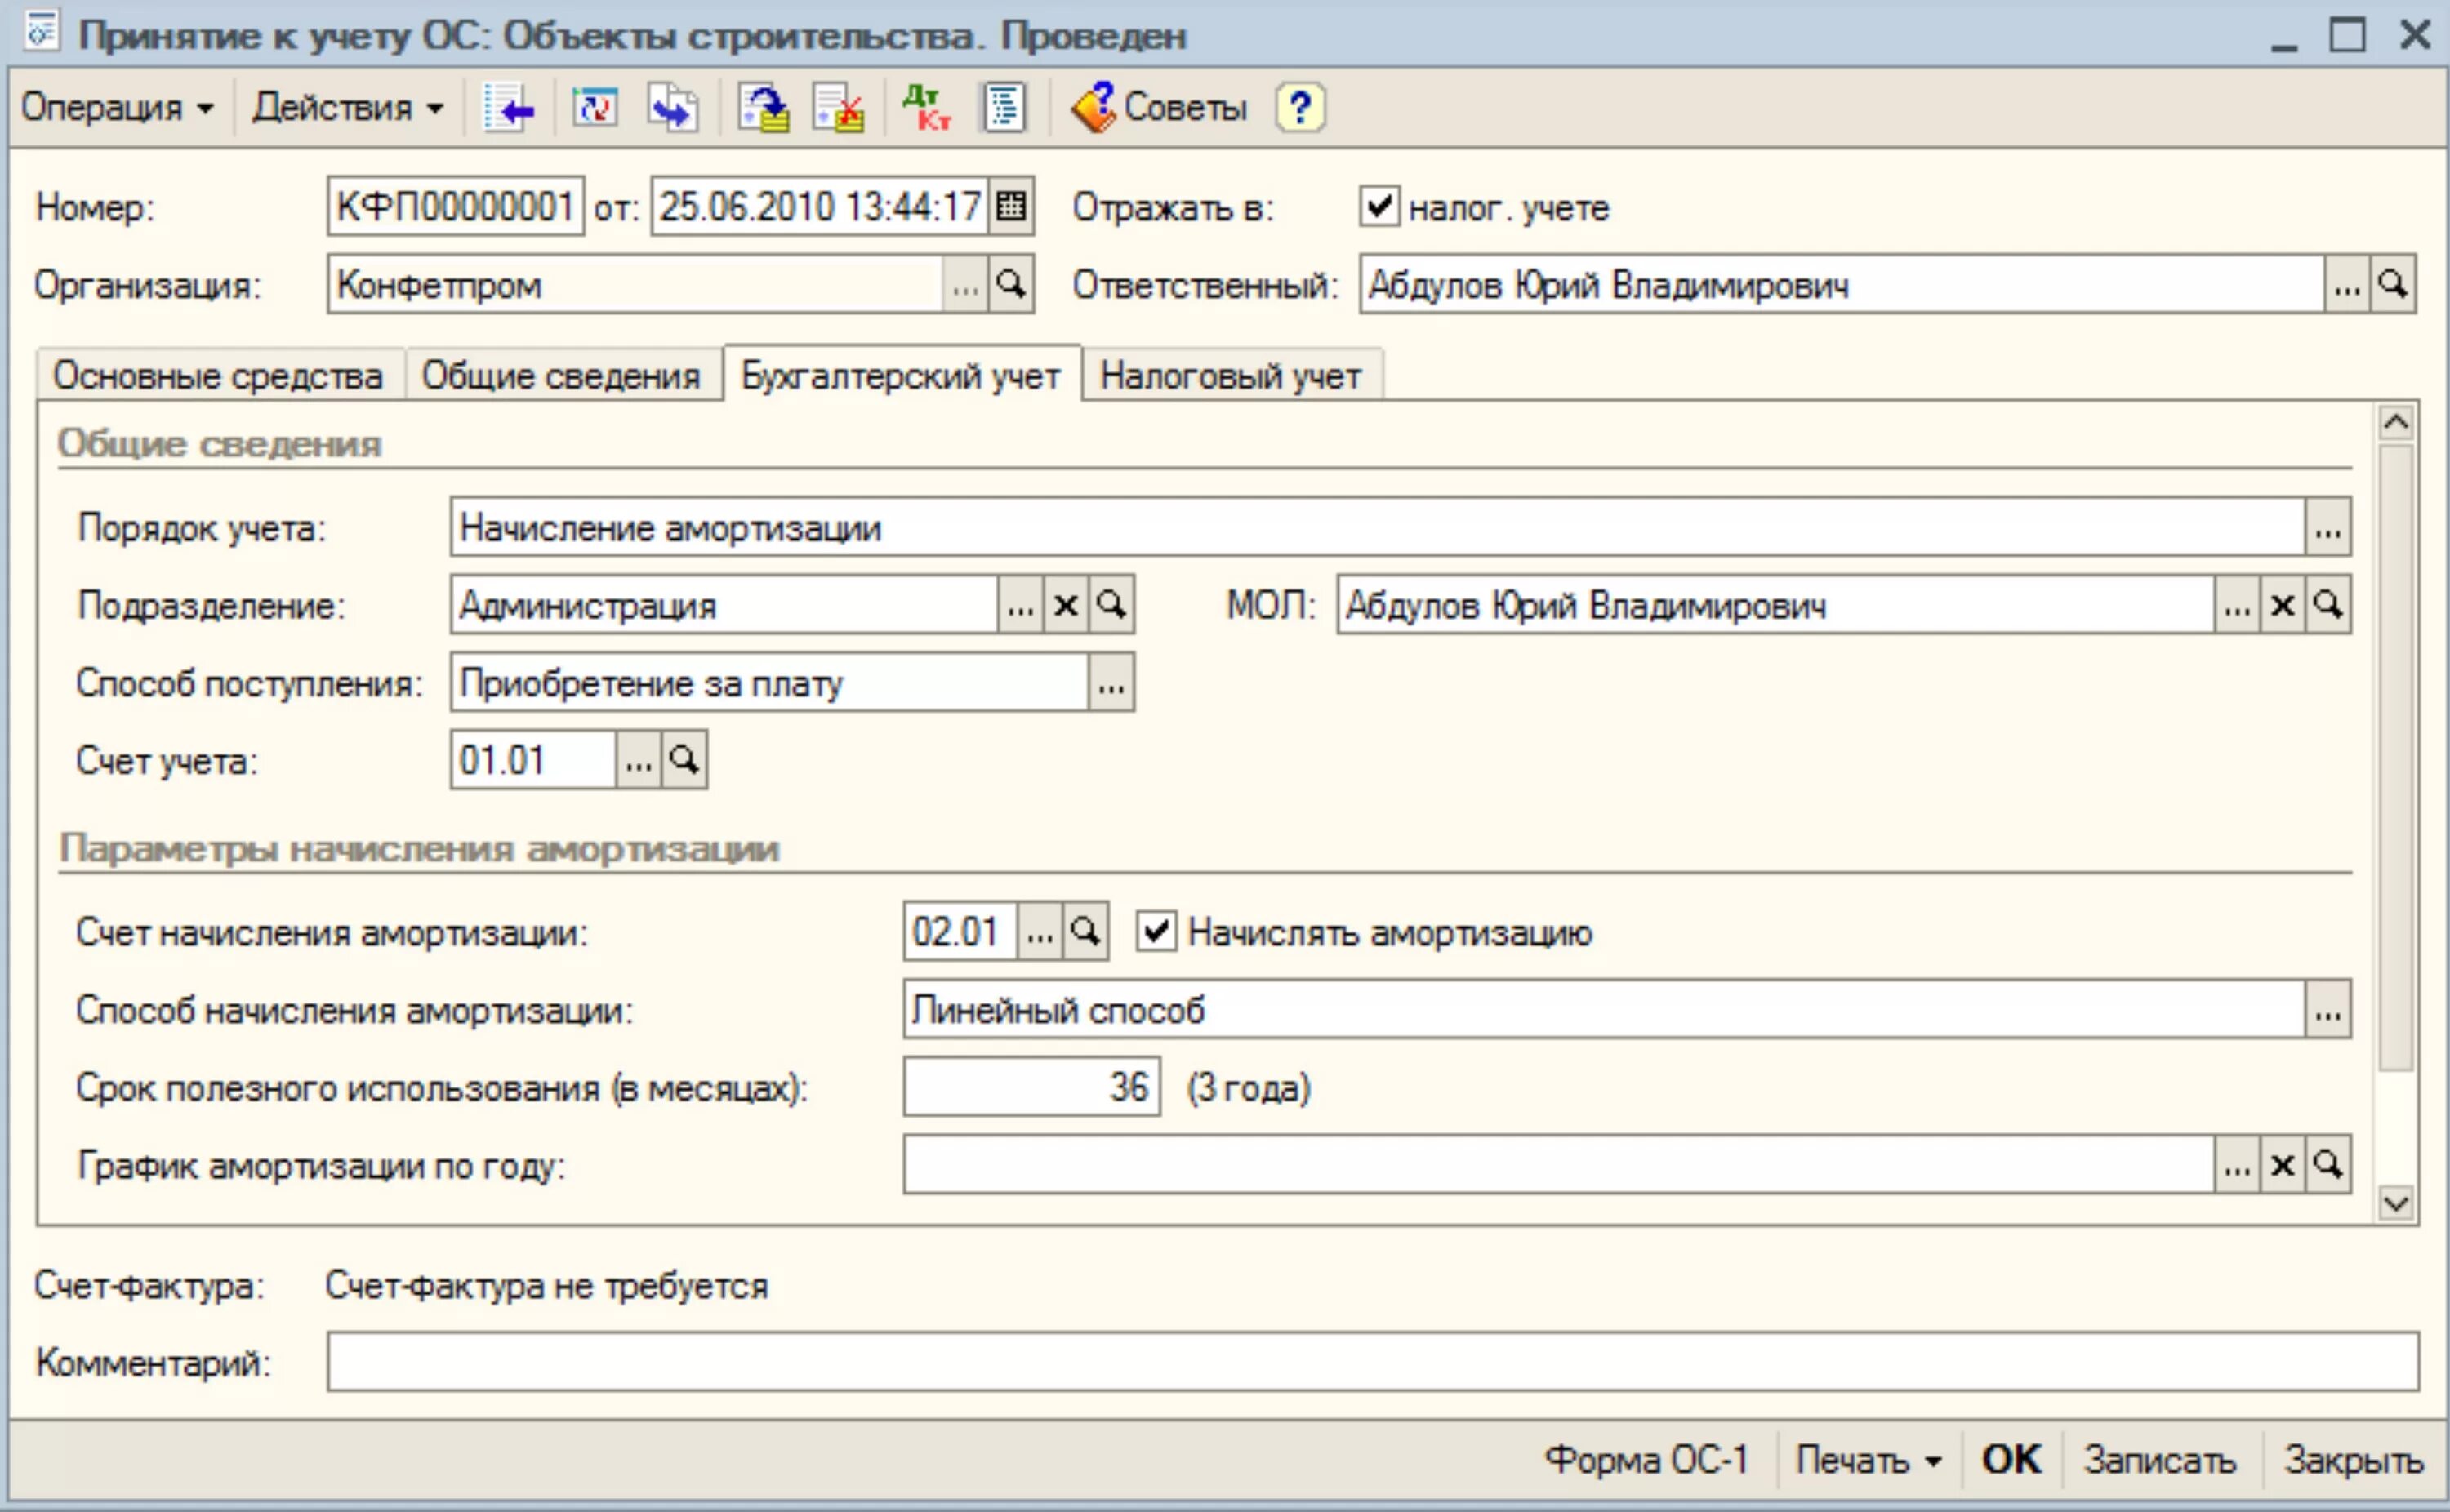Click the create based on document icon
The height and width of the screenshot is (1512, 2450).
(x=672, y=107)
